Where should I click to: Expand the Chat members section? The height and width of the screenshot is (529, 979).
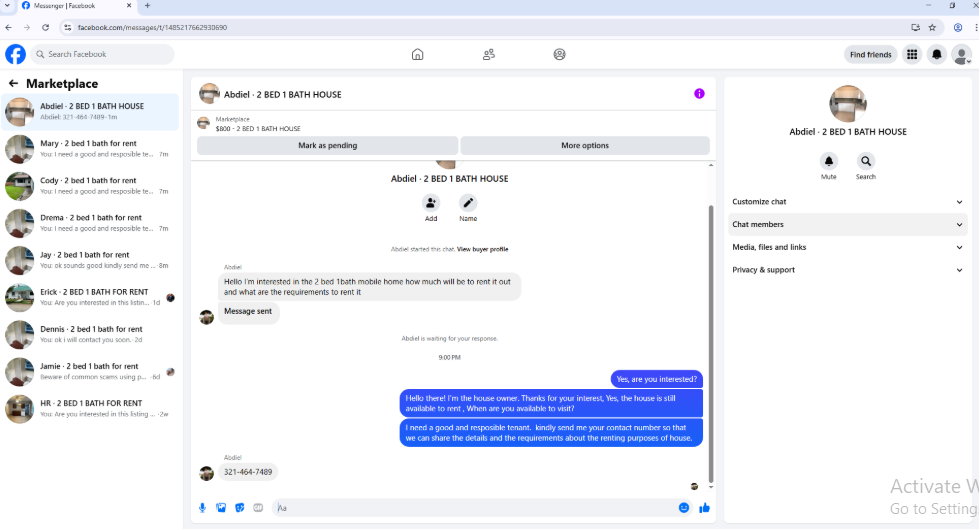coord(847,224)
